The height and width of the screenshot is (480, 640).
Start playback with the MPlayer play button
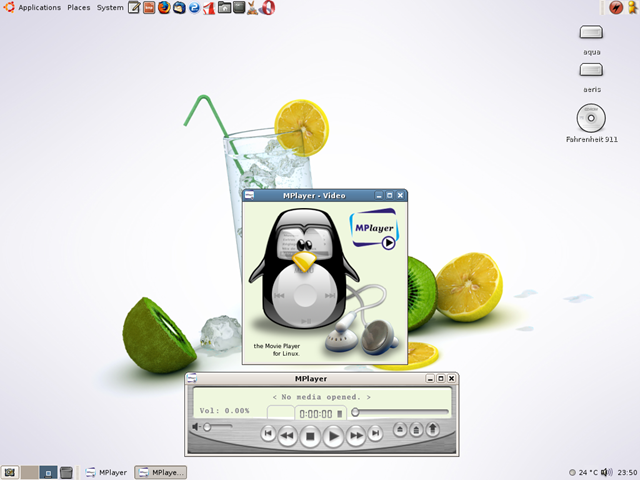pyautogui.click(x=333, y=436)
